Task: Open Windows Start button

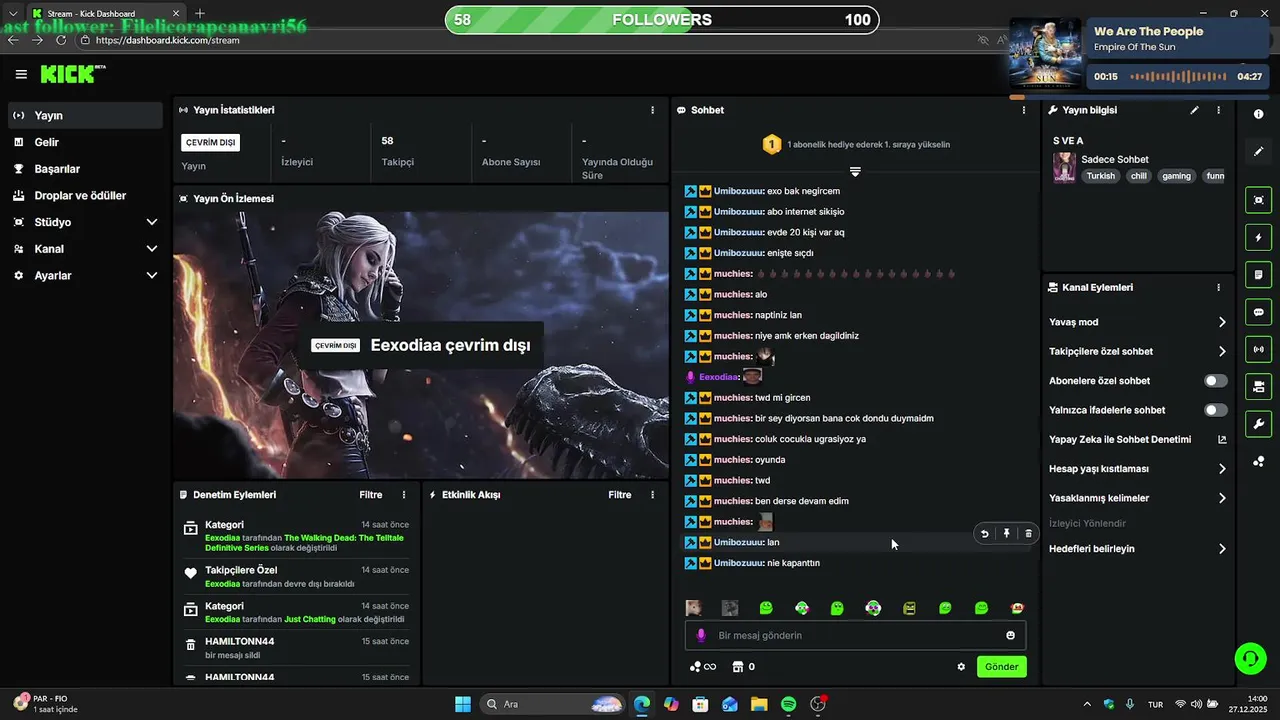Action: click(463, 704)
